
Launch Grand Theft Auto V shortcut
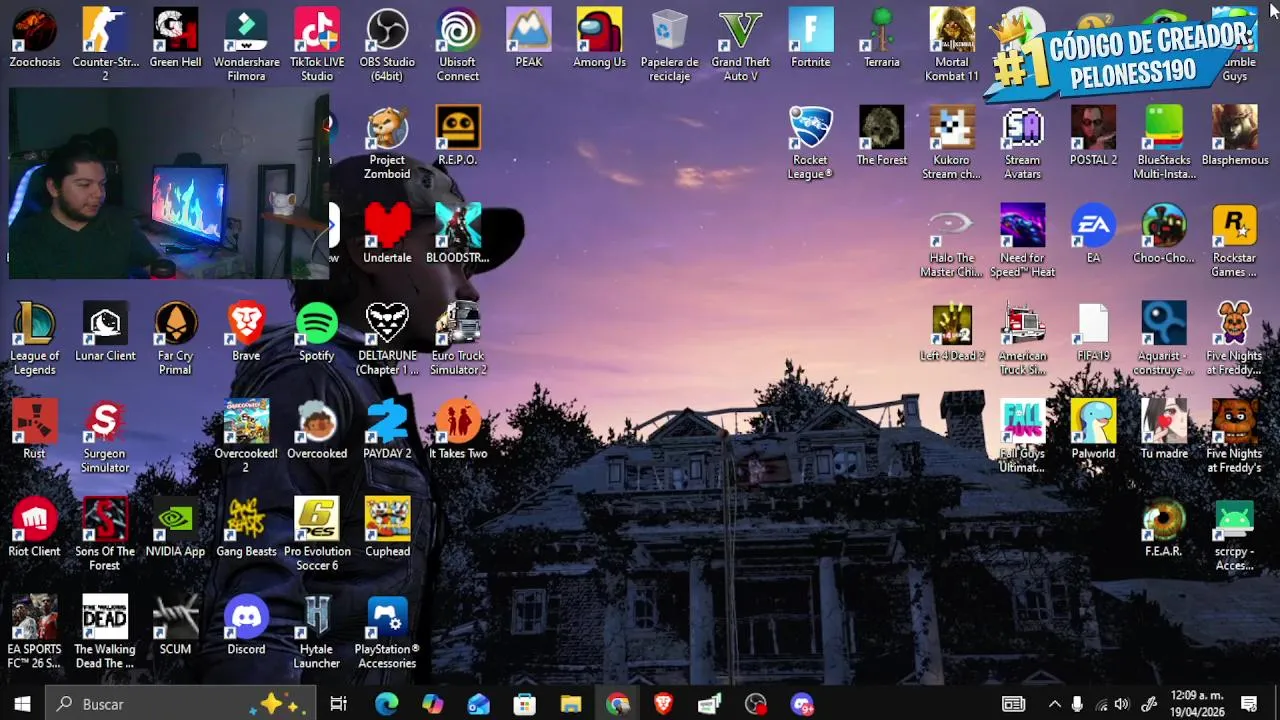(x=741, y=46)
